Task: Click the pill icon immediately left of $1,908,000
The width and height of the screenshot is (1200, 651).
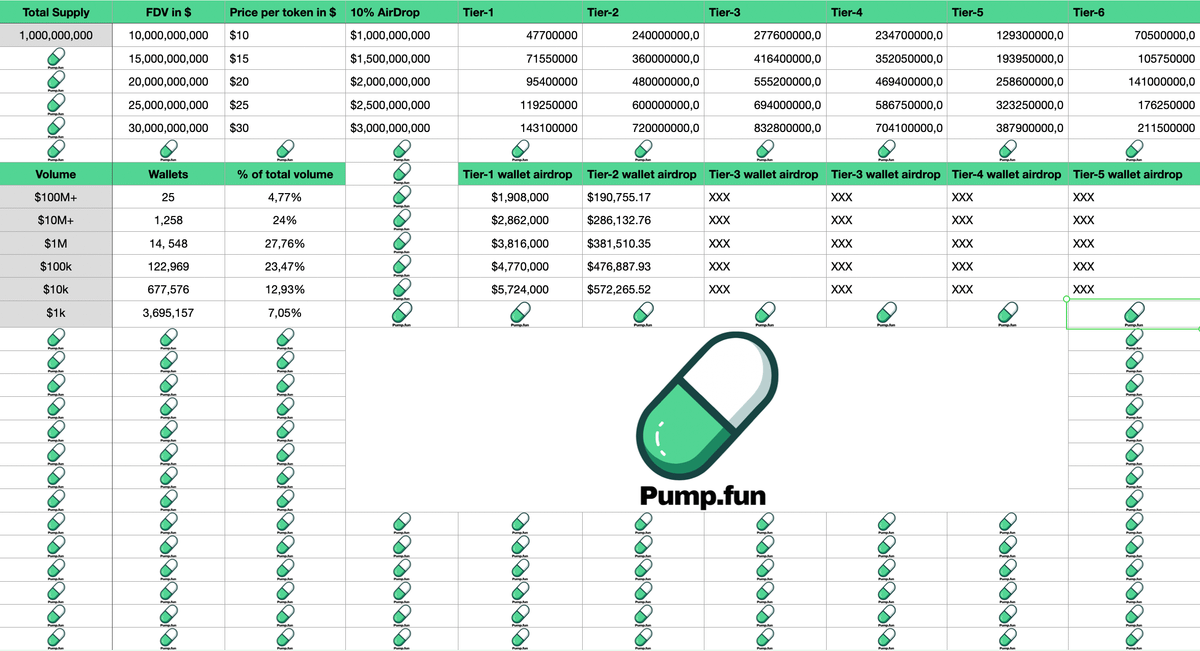Action: pyautogui.click(x=401, y=197)
